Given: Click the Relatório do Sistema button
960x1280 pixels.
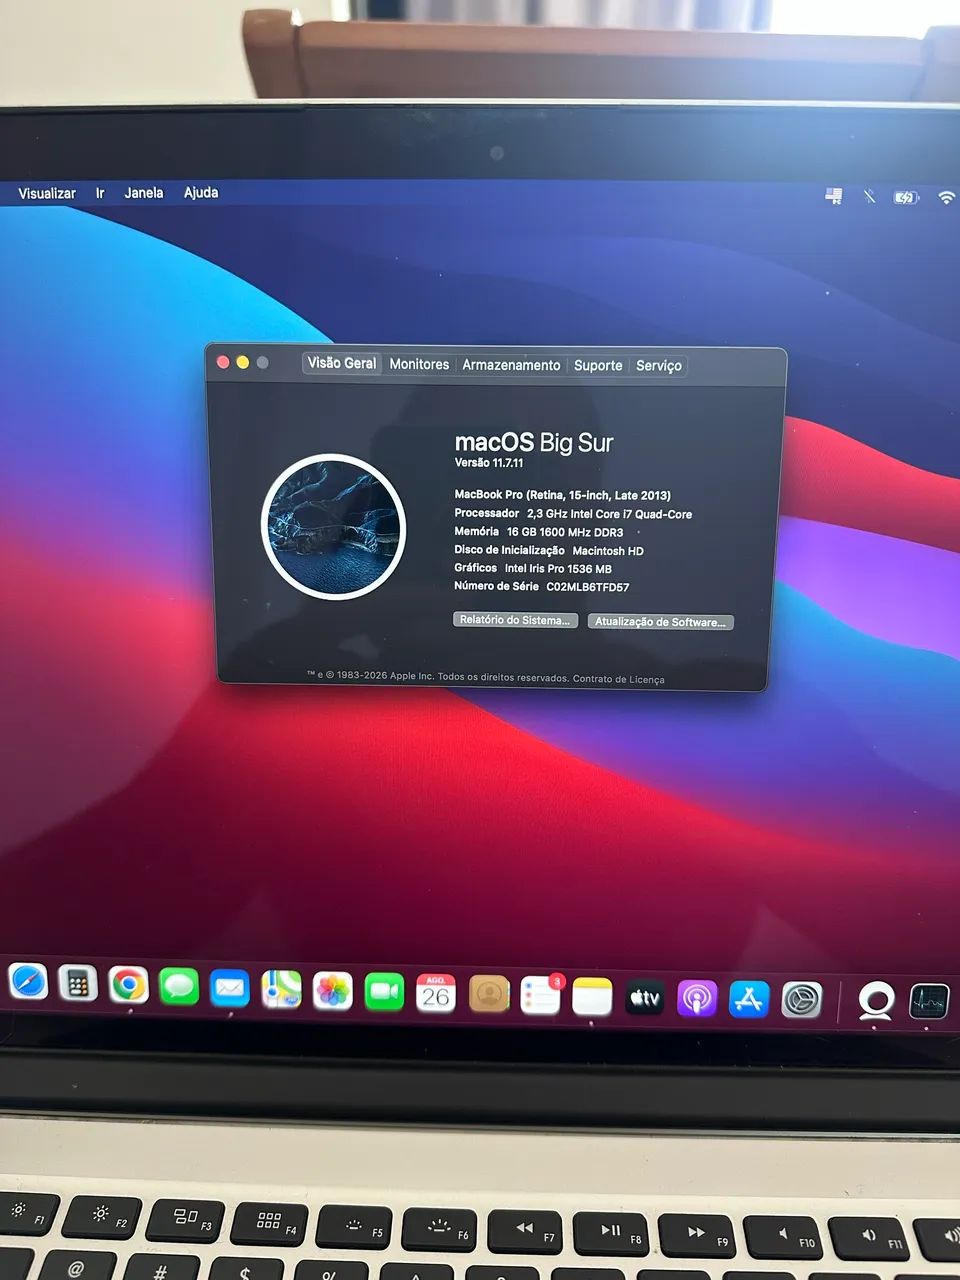Looking at the screenshot, I should point(515,620).
